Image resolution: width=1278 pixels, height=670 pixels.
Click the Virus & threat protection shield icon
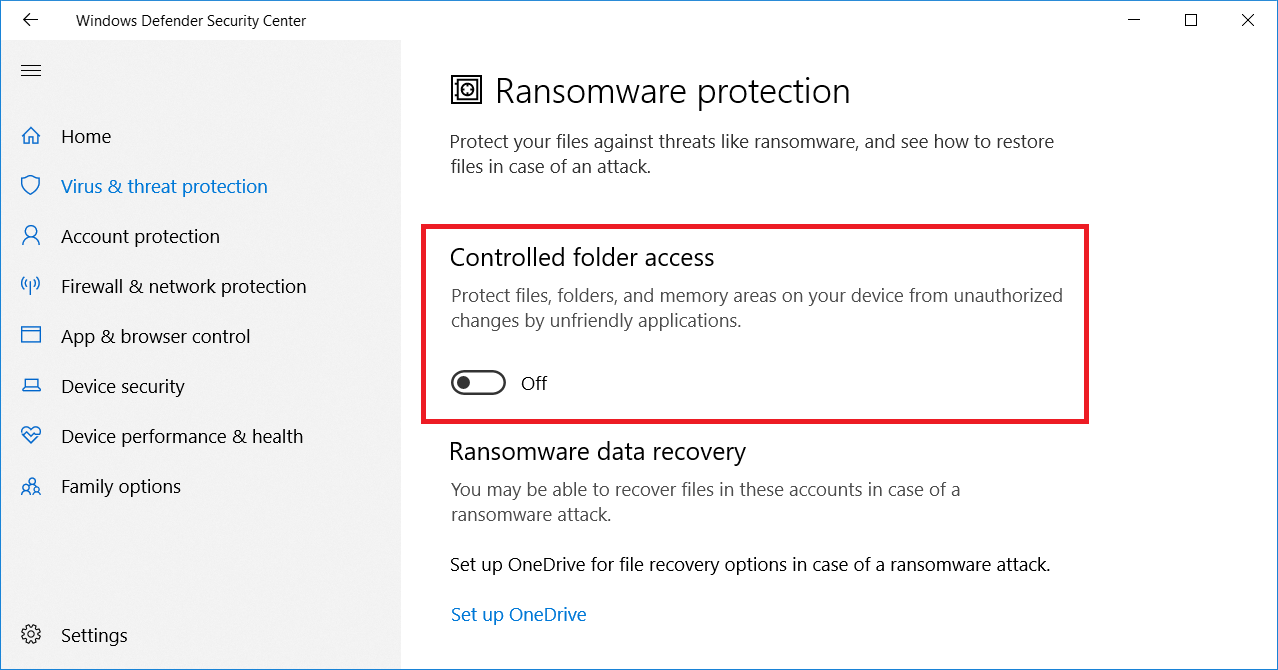tap(31, 186)
